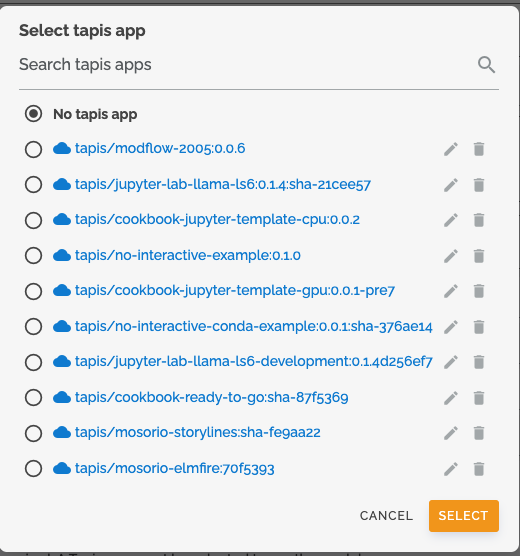Viewport: 520px width, 556px height.
Task: Edit mosorio-elmfire:70f5393 pencil icon
Action: 451,468
